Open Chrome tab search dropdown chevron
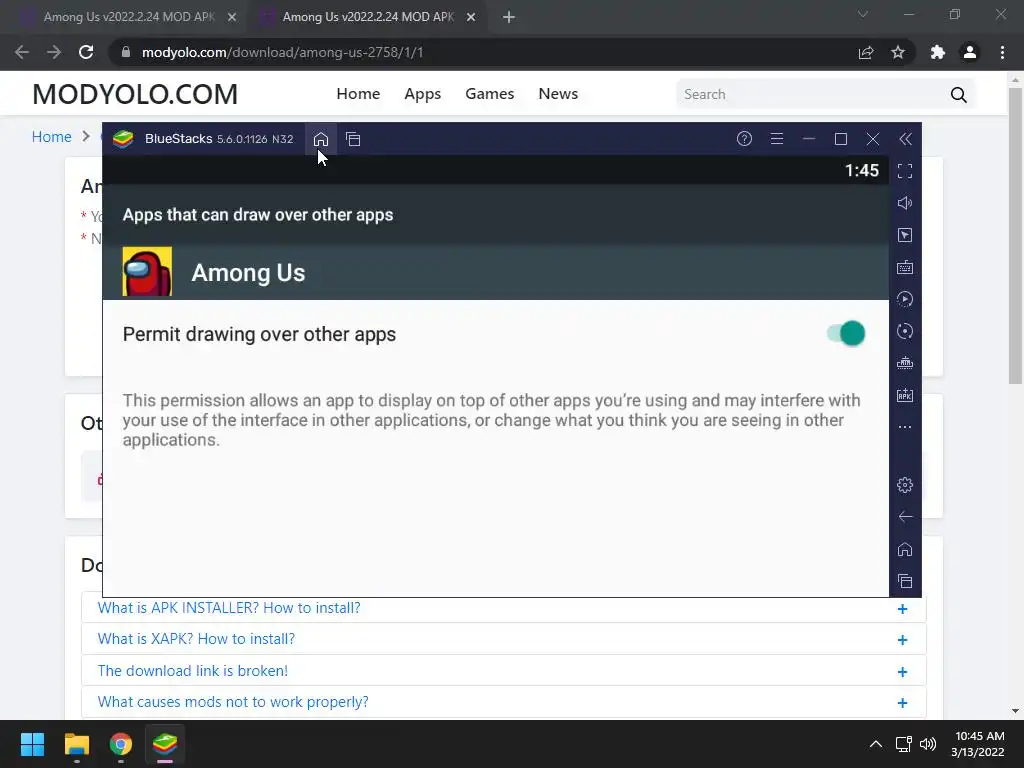The width and height of the screenshot is (1024, 768). click(x=863, y=14)
